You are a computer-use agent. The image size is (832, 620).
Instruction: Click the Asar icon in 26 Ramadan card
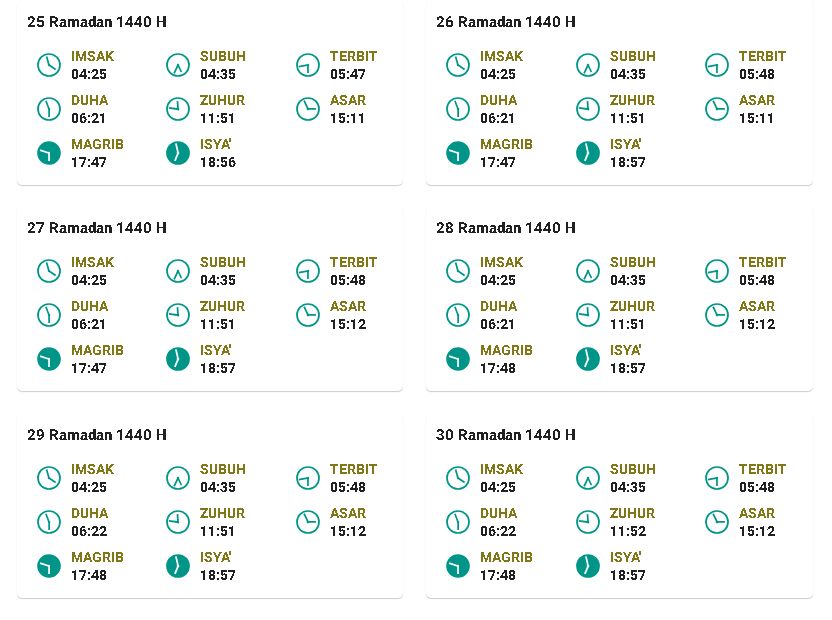tap(717, 109)
